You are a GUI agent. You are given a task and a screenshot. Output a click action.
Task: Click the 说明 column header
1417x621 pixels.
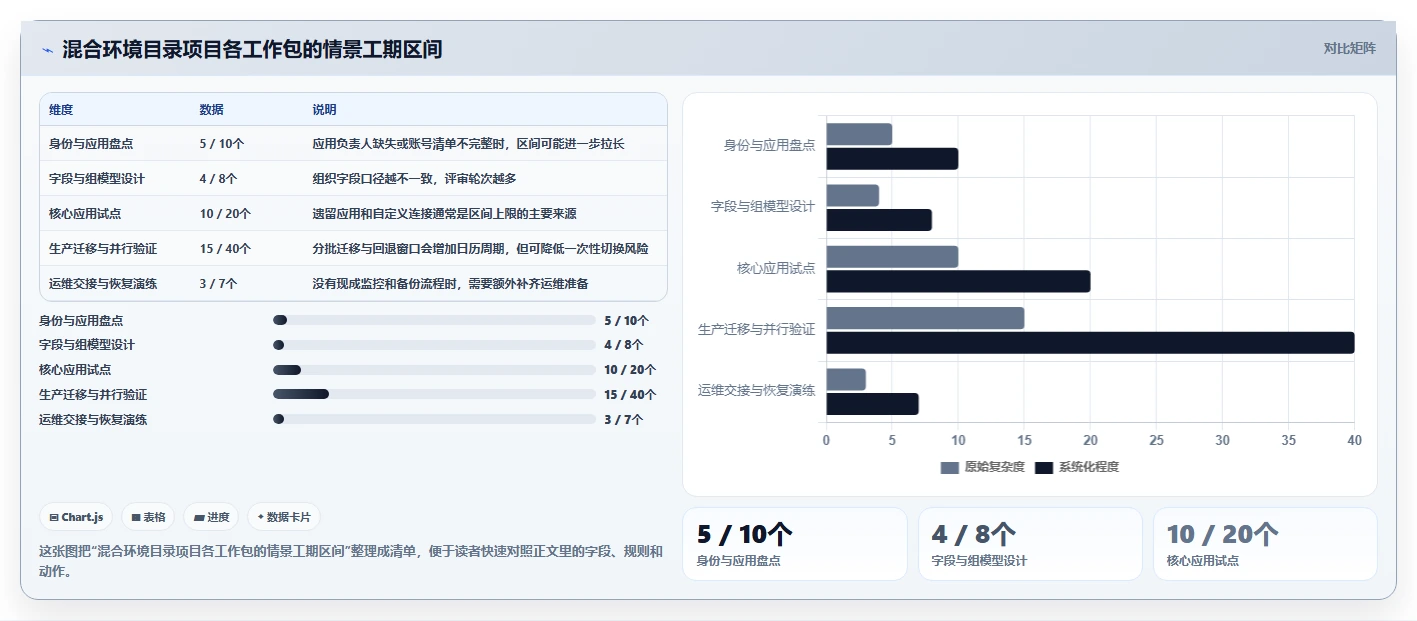pyautogui.click(x=325, y=110)
